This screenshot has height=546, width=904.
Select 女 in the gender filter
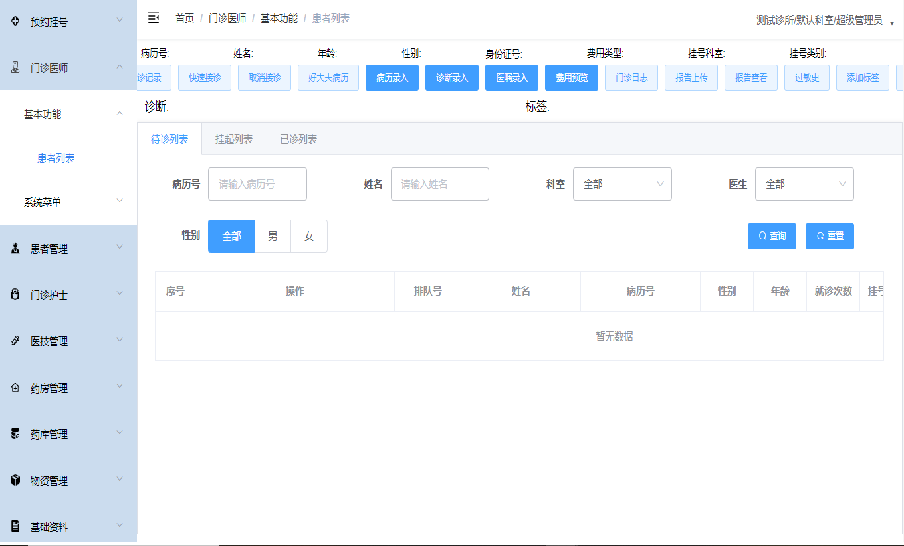pyautogui.click(x=309, y=236)
